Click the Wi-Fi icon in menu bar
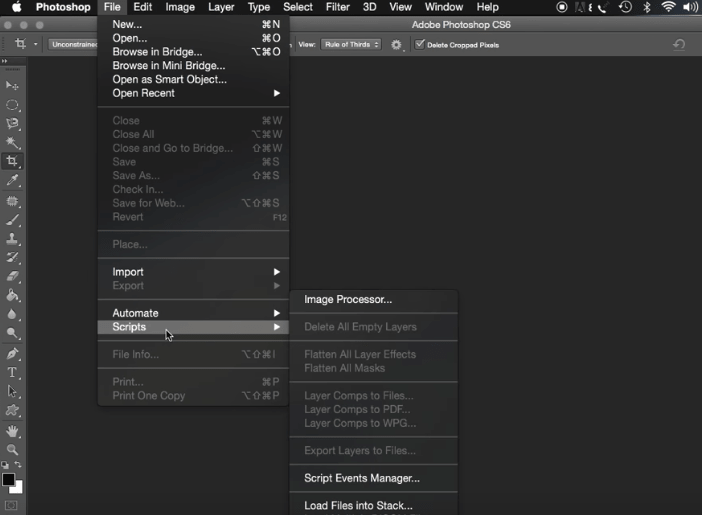 [x=668, y=7]
